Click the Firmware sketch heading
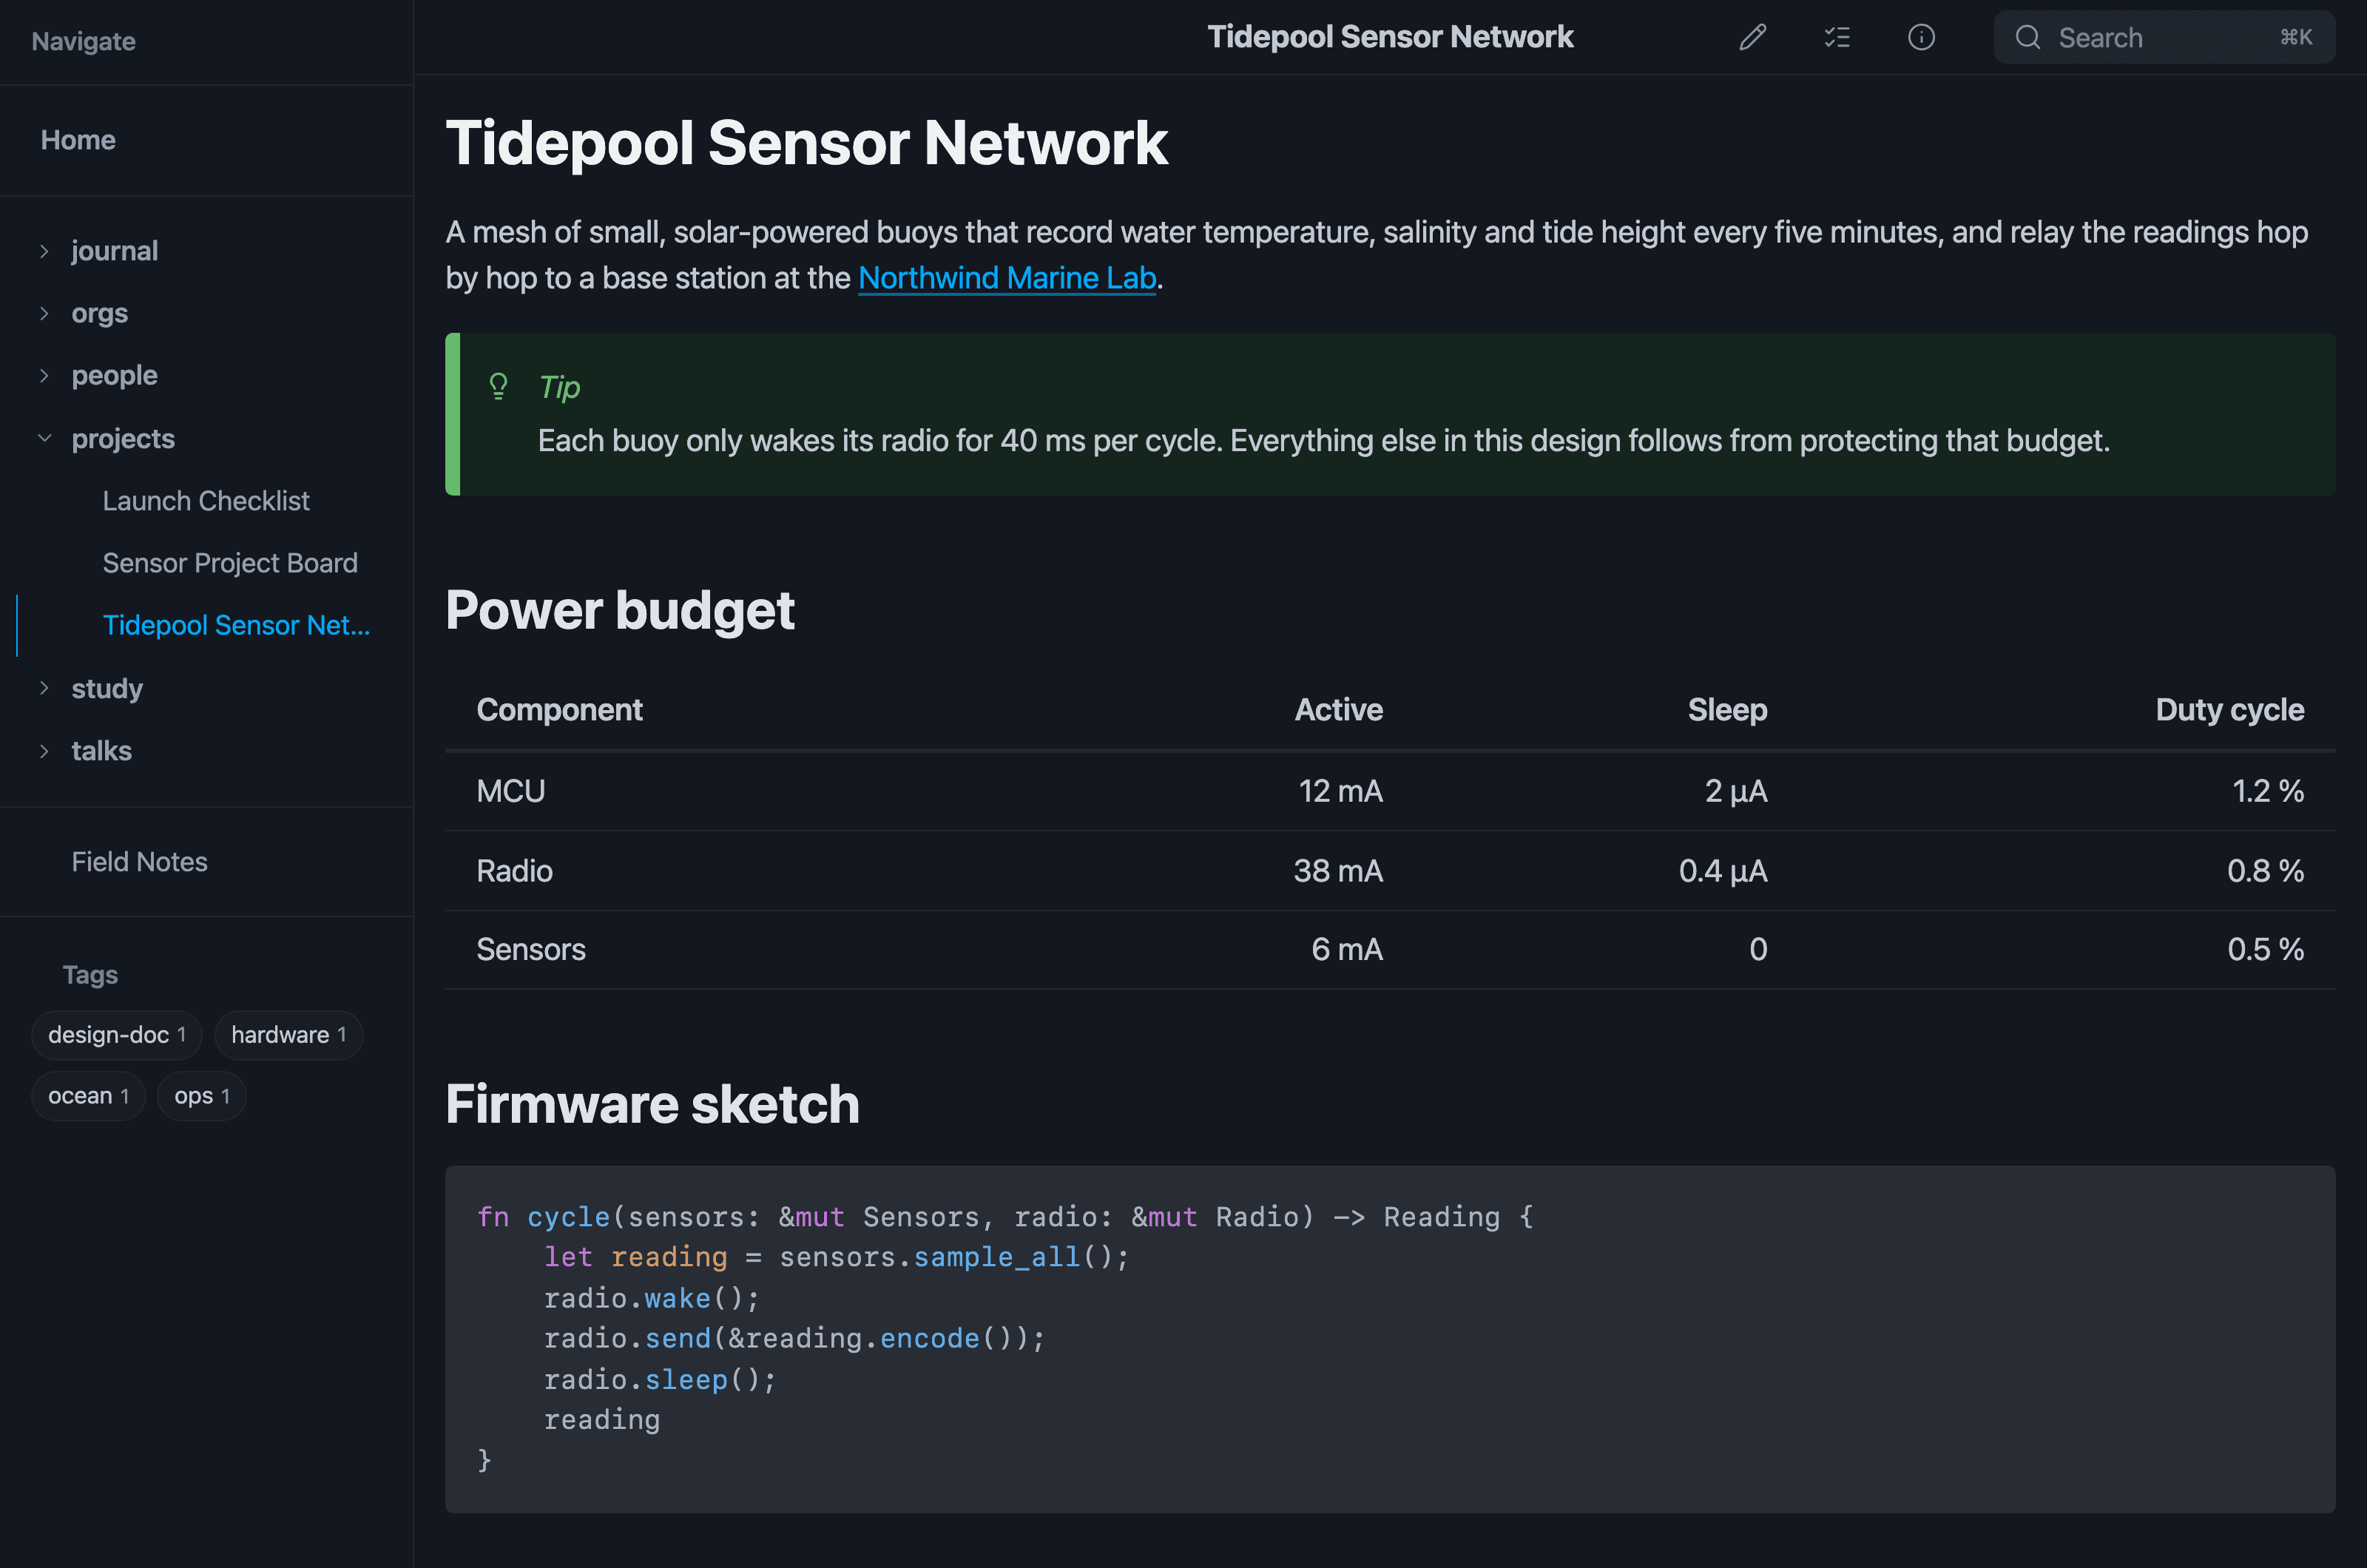2367x1568 pixels. tap(652, 1104)
